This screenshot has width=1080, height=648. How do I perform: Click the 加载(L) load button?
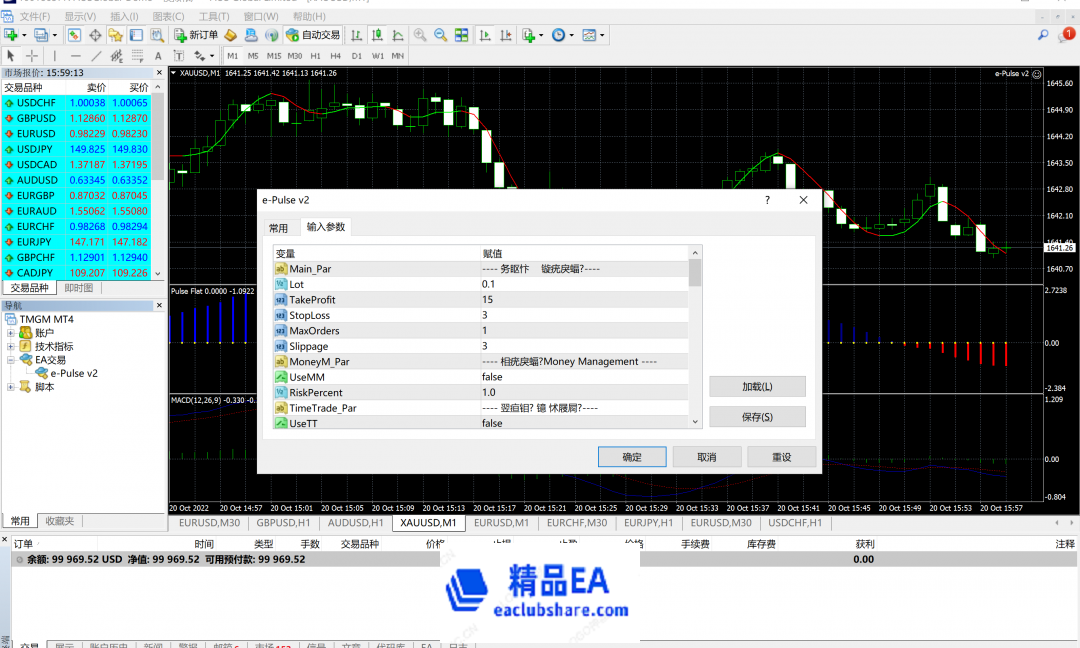(x=757, y=386)
